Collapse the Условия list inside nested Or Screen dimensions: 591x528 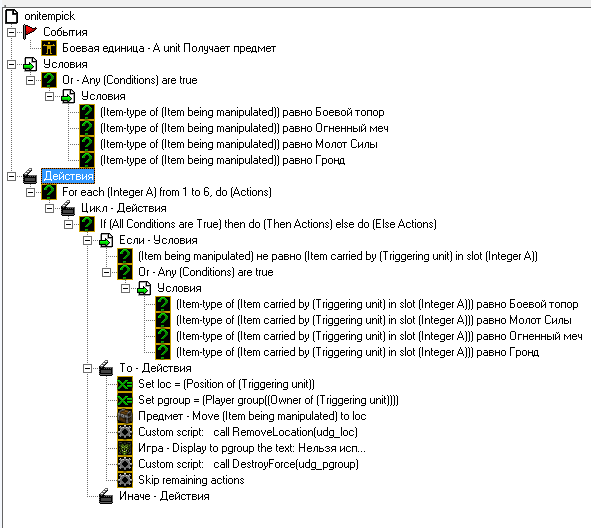point(126,288)
